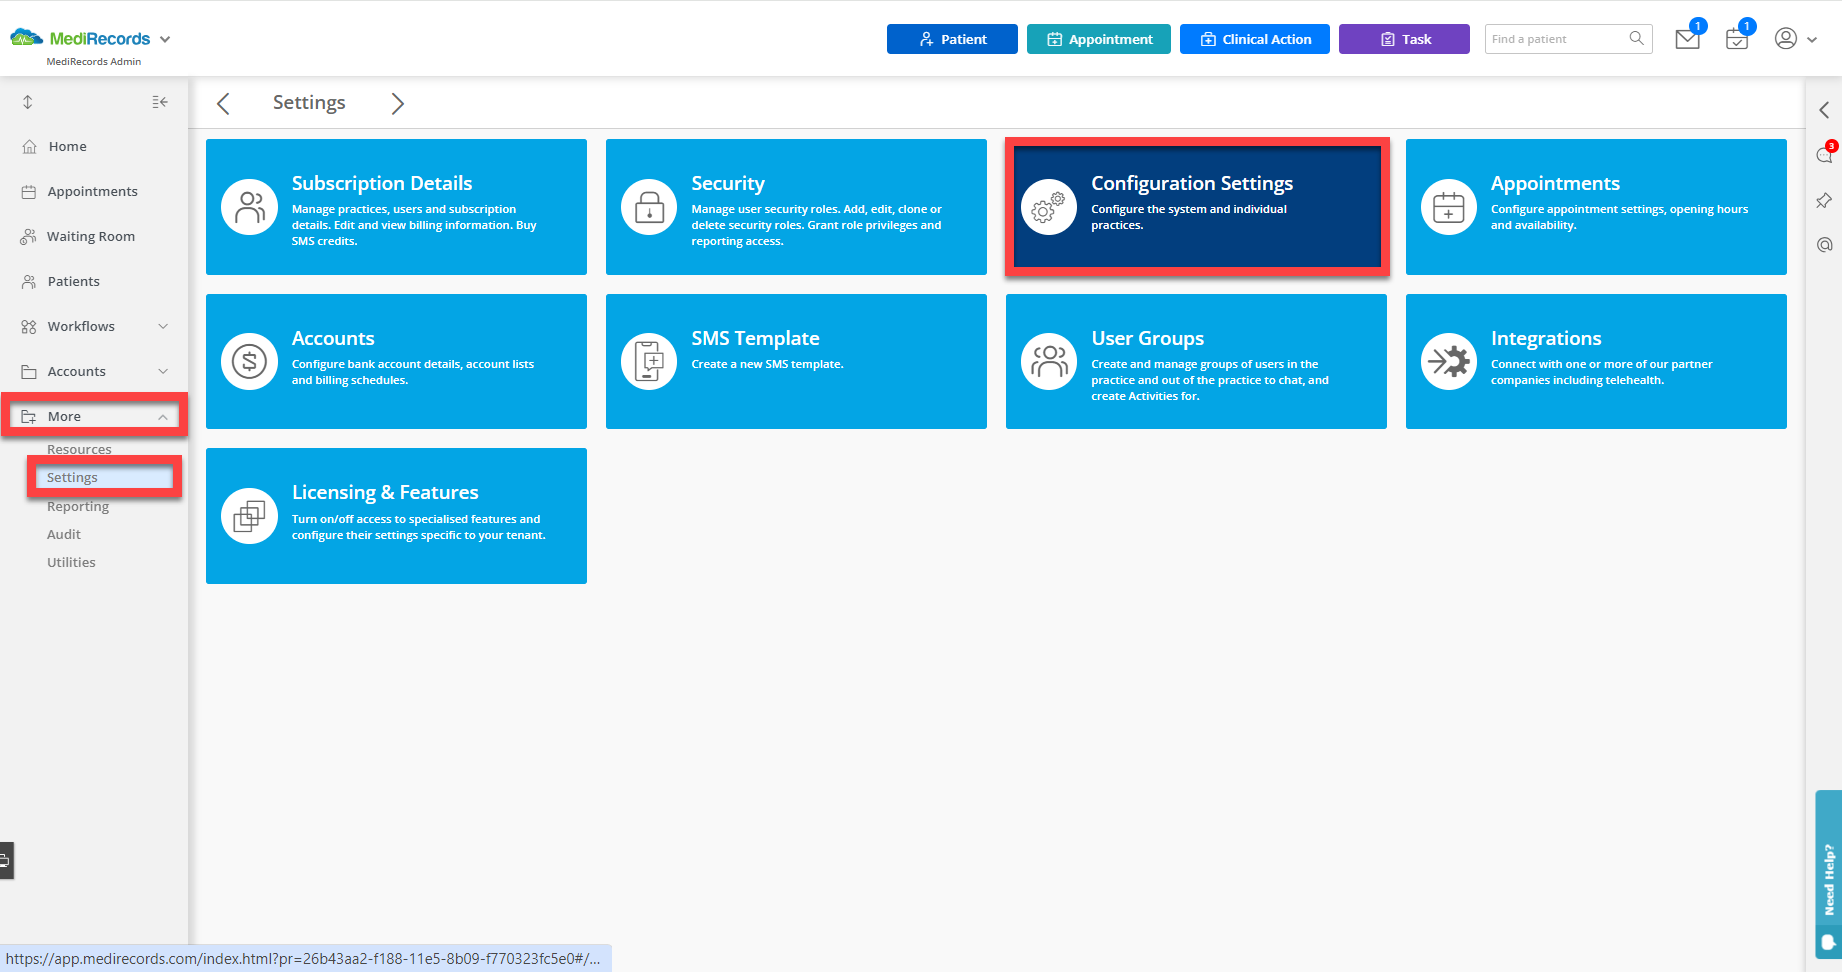Click the SMS Template phone icon
This screenshot has height=972, width=1842.
click(x=649, y=361)
